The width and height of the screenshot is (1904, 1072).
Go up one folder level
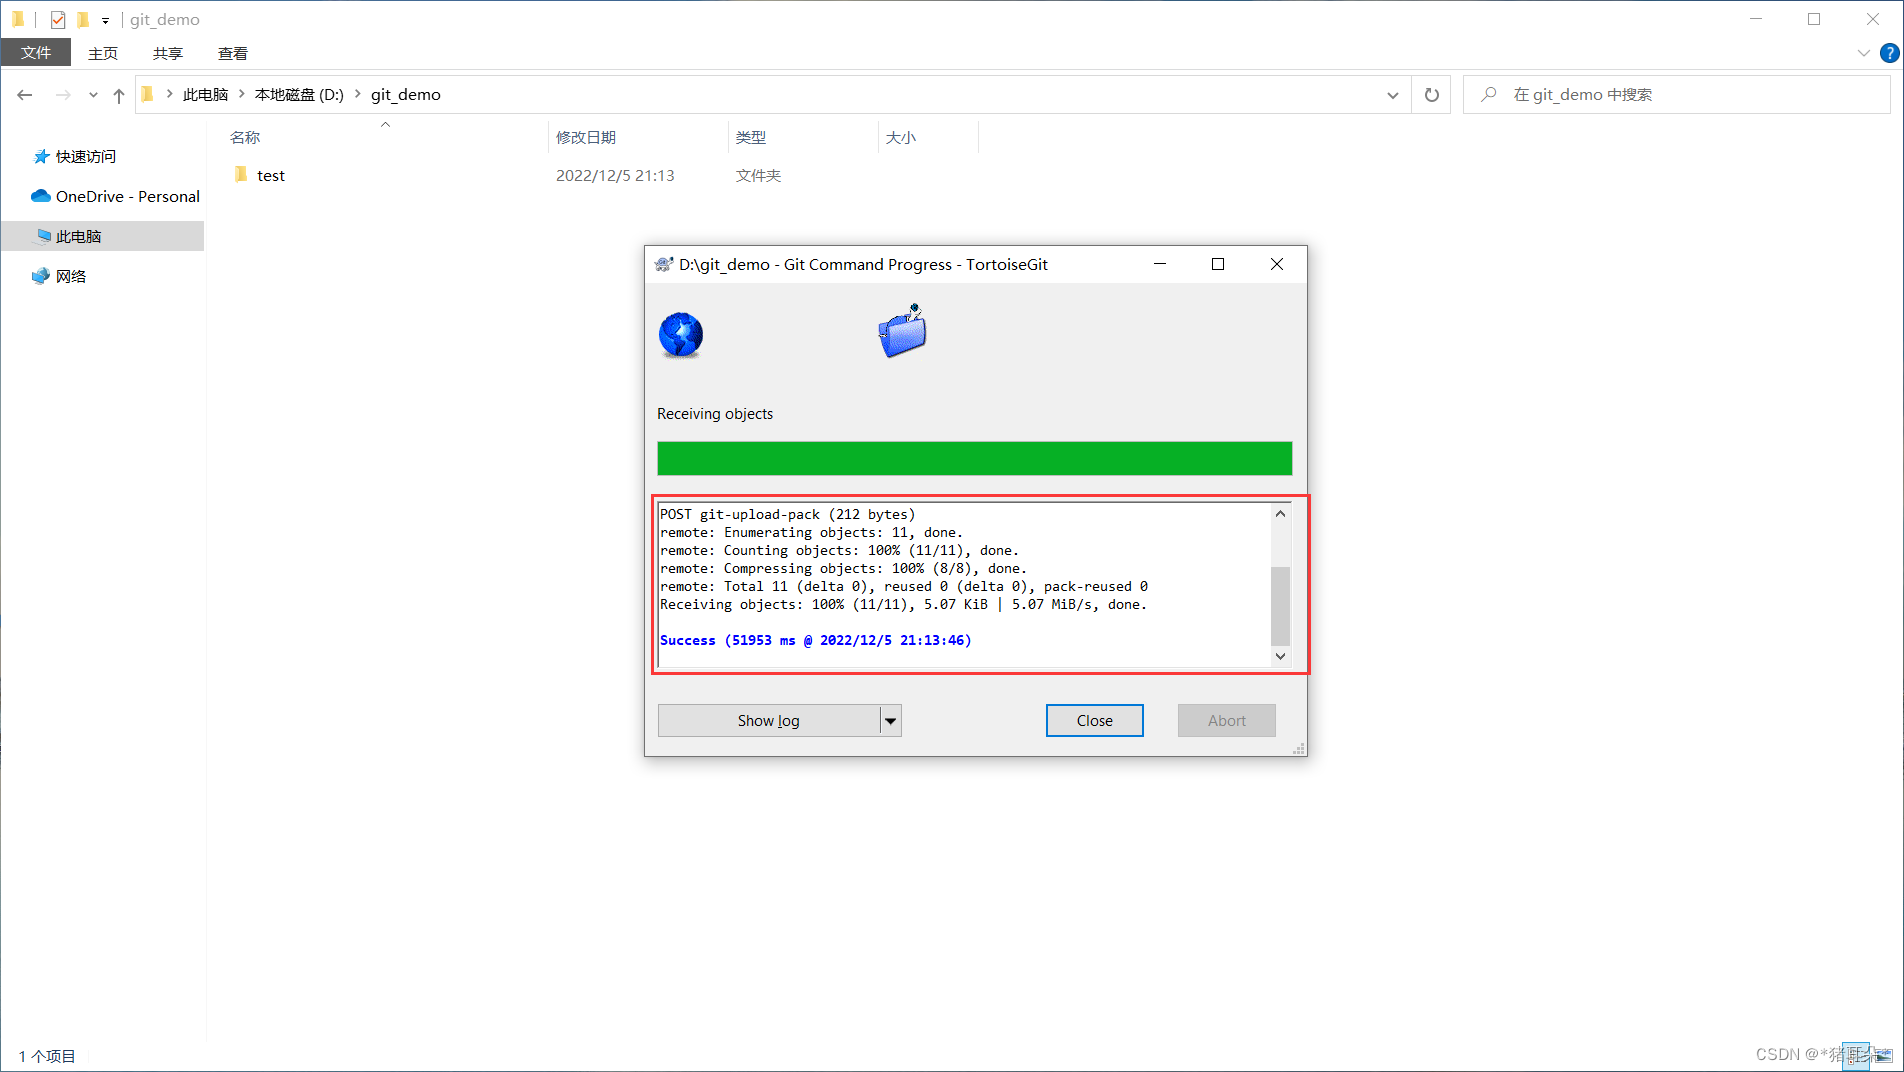pos(118,94)
